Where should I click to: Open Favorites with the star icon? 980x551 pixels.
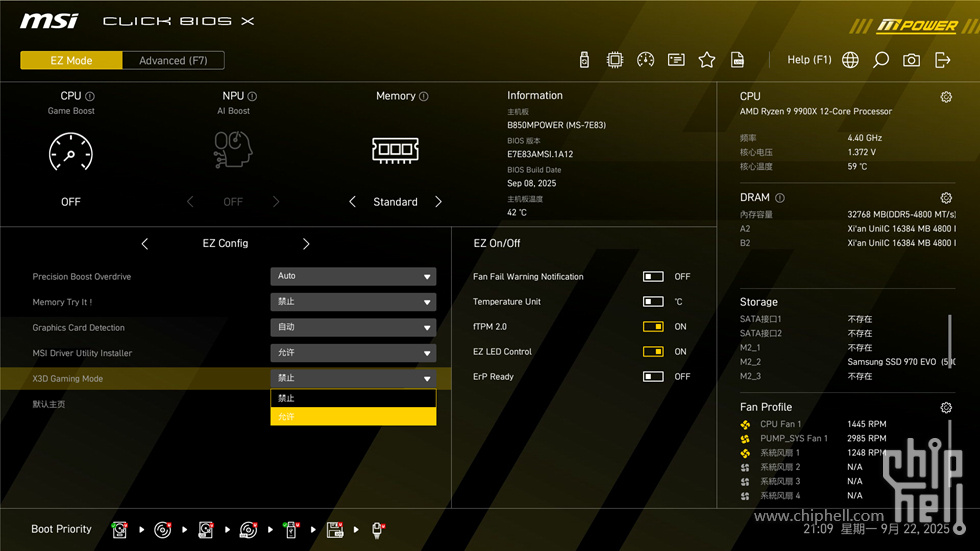tap(706, 60)
